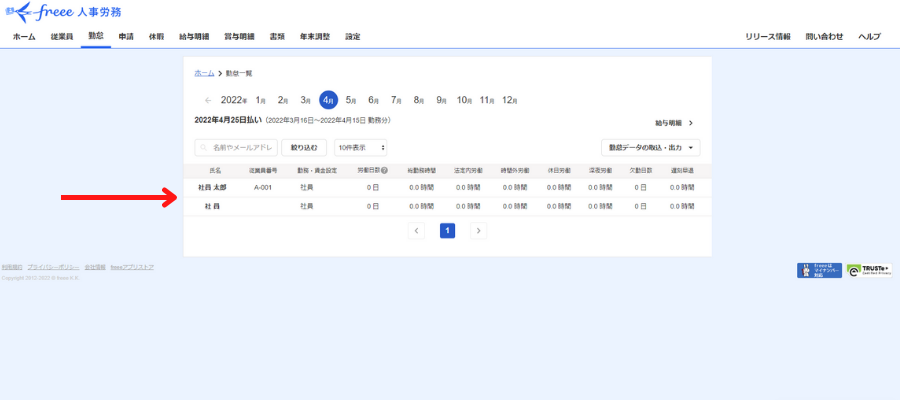Click the freee マイナンバー対応 badge
Viewport: 900px width, 400px height.
(819, 270)
